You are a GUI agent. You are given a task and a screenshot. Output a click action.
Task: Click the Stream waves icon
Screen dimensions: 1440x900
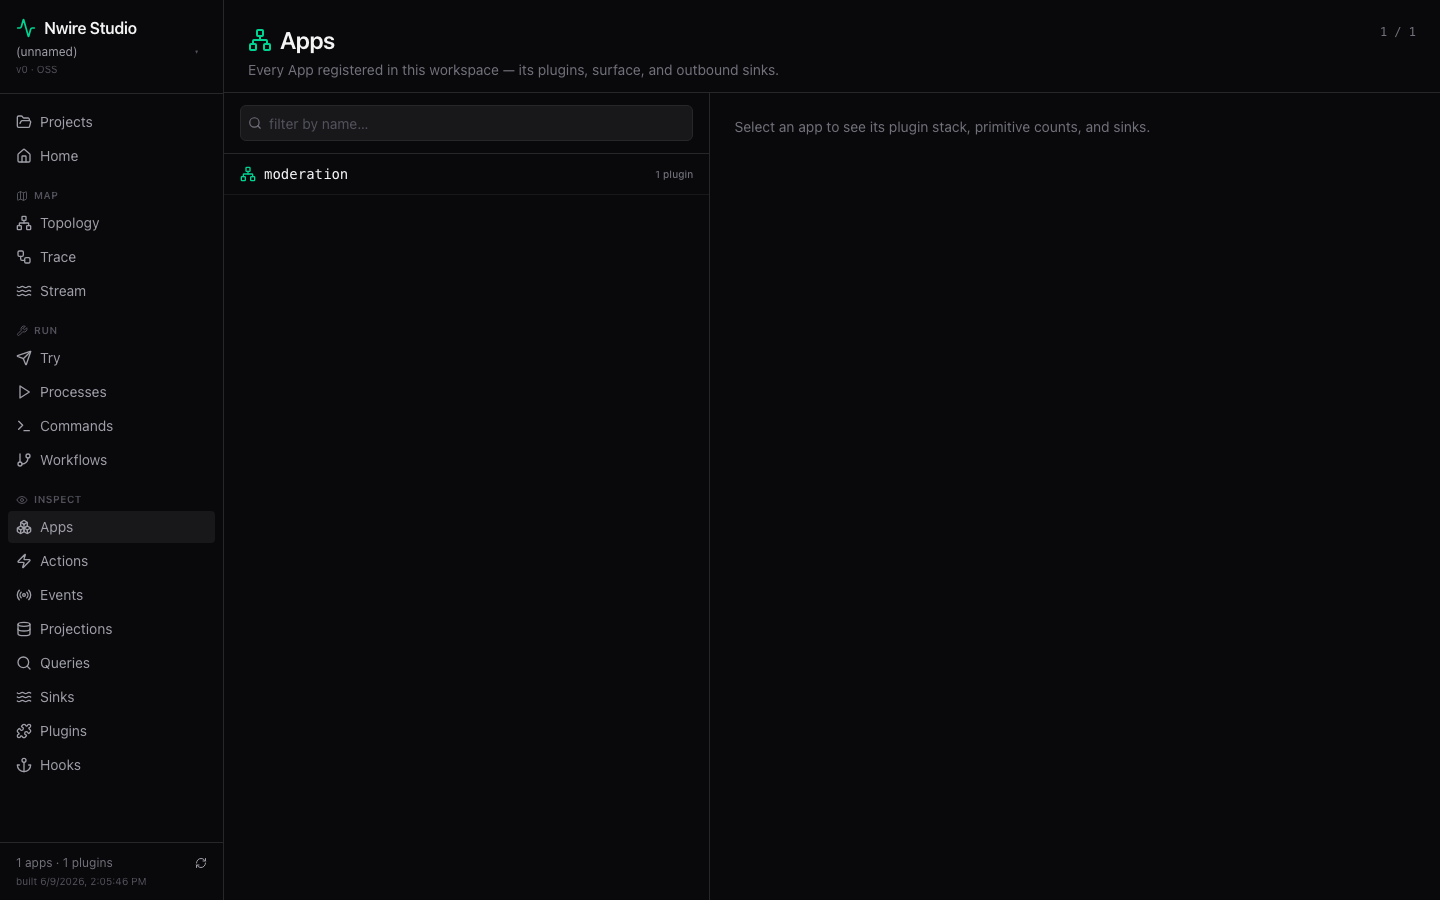pos(24,291)
